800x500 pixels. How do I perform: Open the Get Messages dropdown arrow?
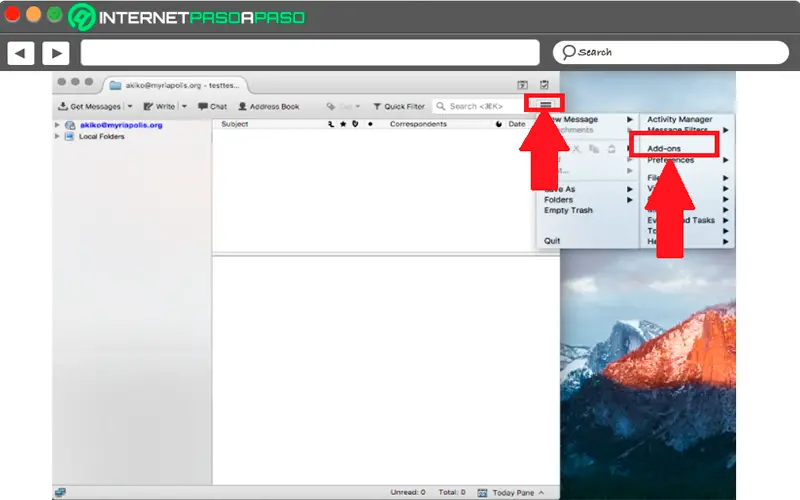point(130,106)
